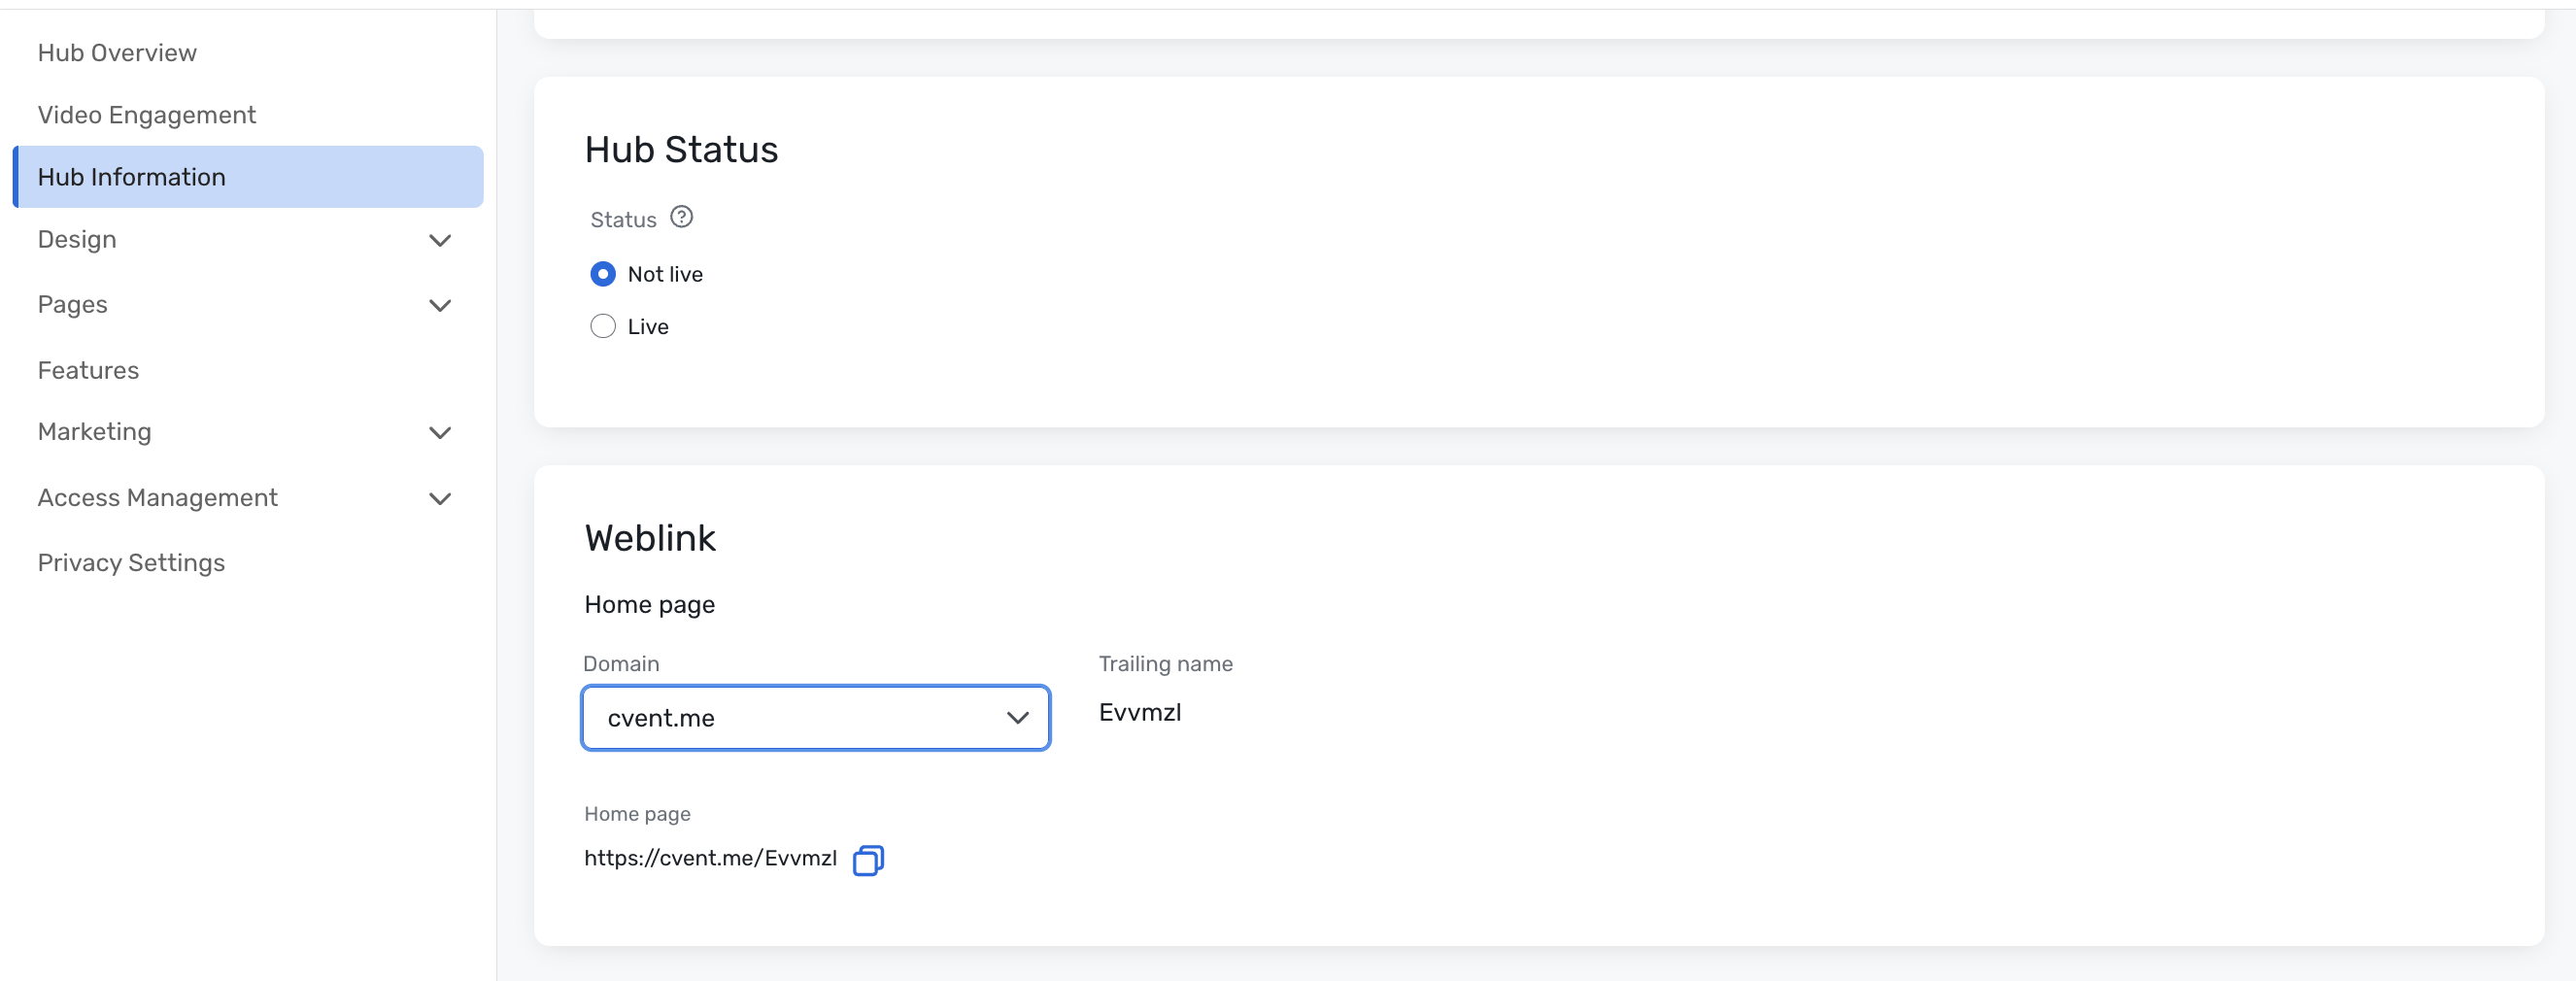Open Privacy Settings in sidebar
This screenshot has width=2576, height=981.
(131, 562)
